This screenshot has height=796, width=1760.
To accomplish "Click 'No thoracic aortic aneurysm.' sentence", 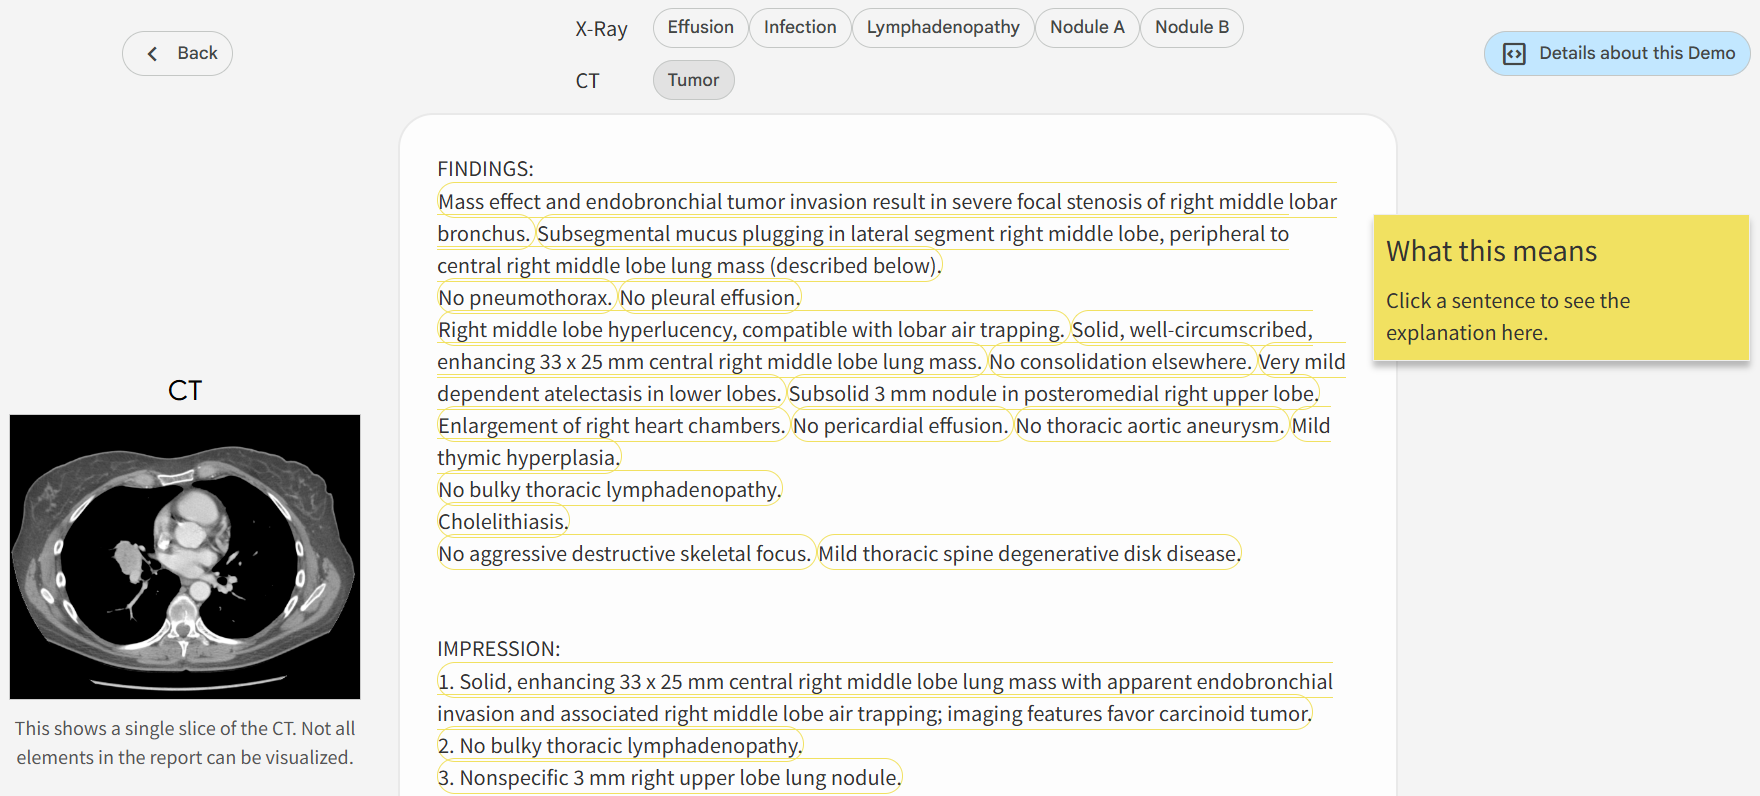I will [1149, 426].
